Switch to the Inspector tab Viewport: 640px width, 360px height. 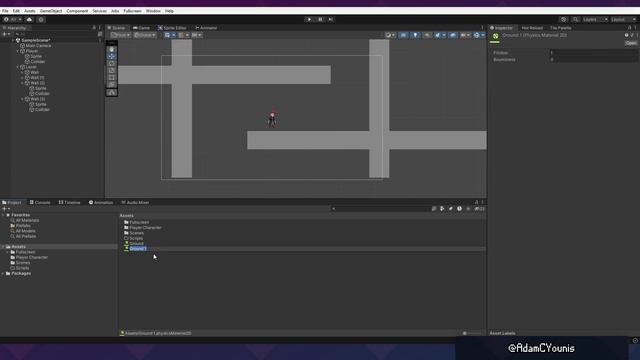(x=501, y=28)
